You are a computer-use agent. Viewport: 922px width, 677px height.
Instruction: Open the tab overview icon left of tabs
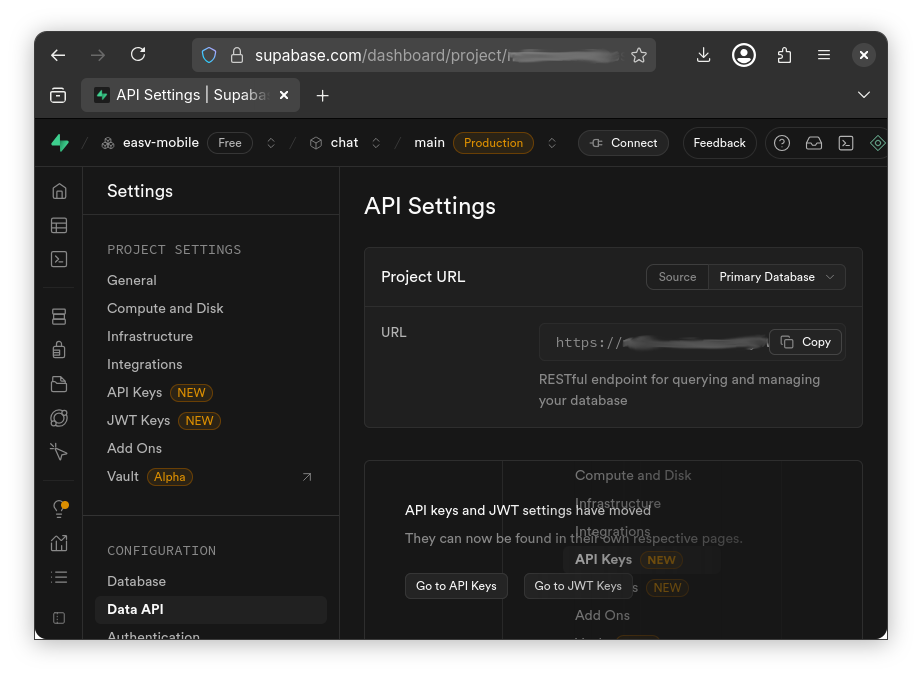[x=58, y=95]
